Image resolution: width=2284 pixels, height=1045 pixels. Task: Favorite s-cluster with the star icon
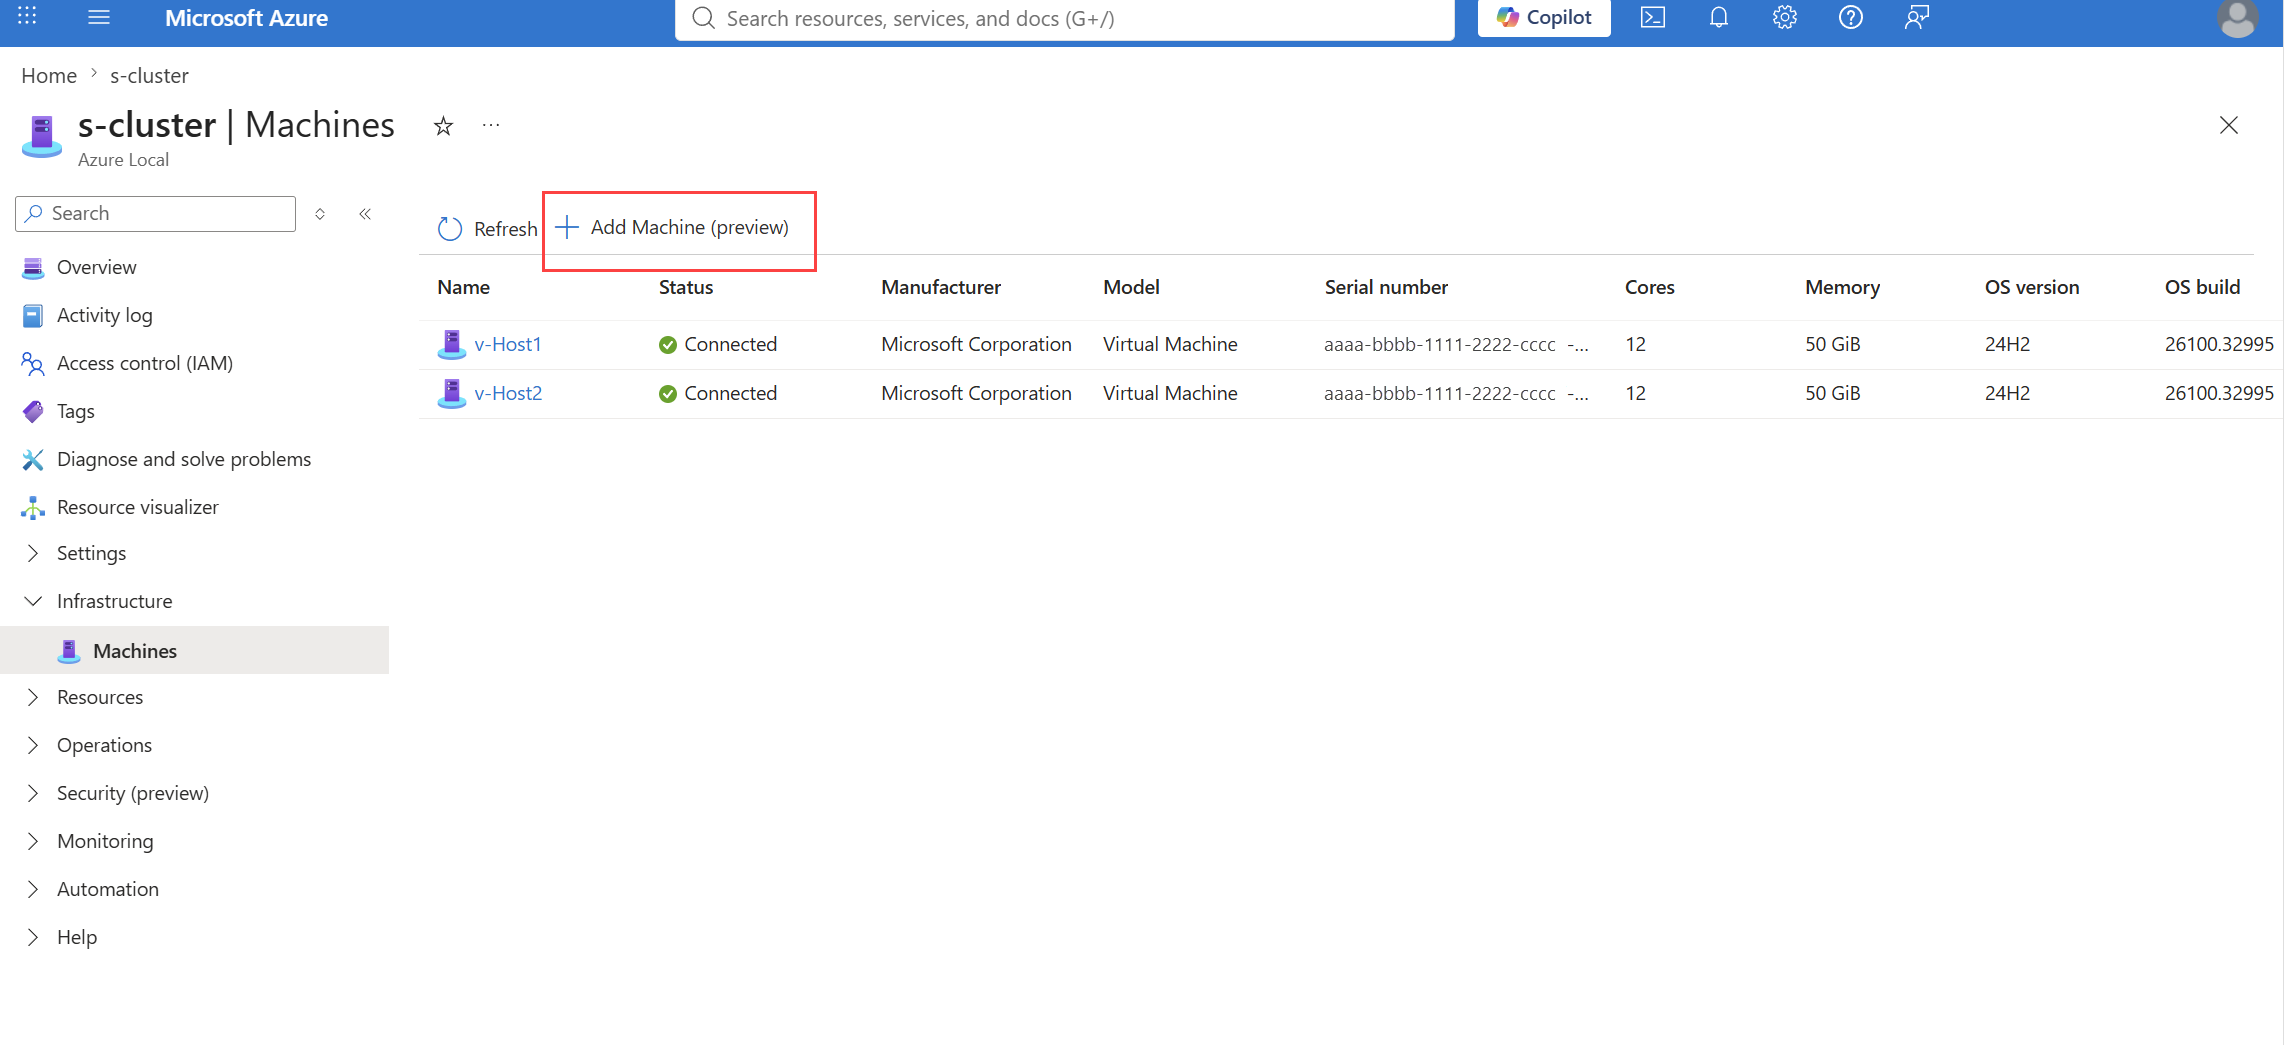coord(443,126)
